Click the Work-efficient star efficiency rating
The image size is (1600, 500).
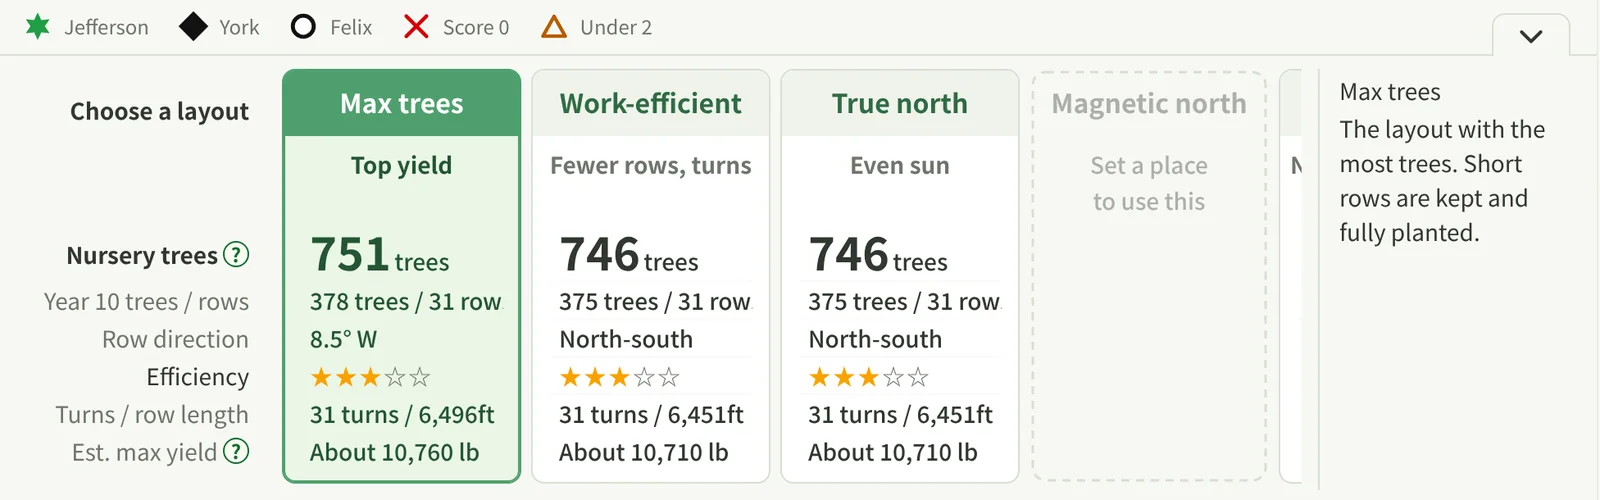(619, 377)
